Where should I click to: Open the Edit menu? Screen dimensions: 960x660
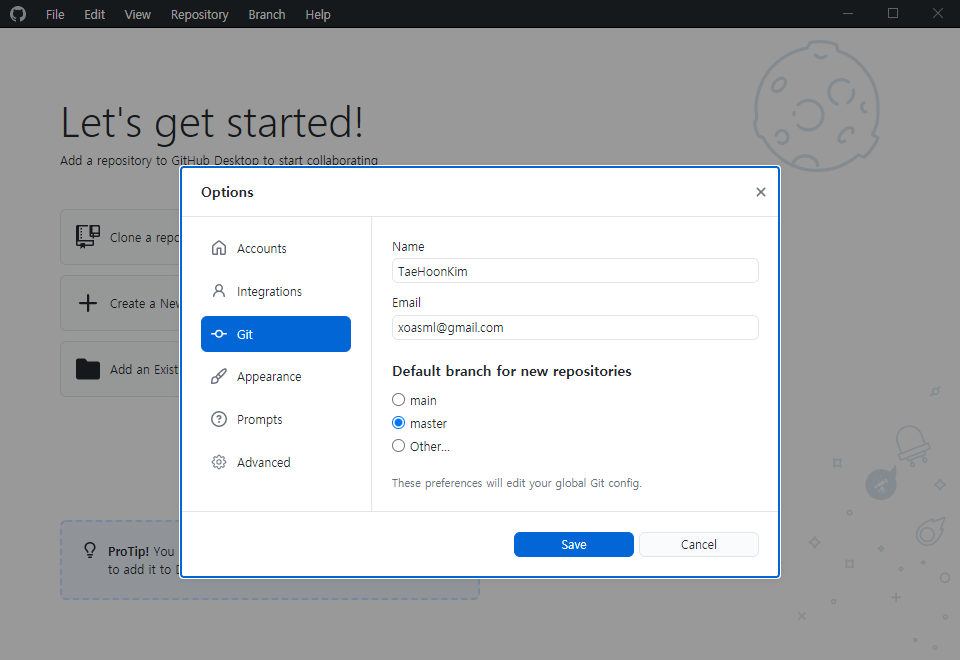94,14
